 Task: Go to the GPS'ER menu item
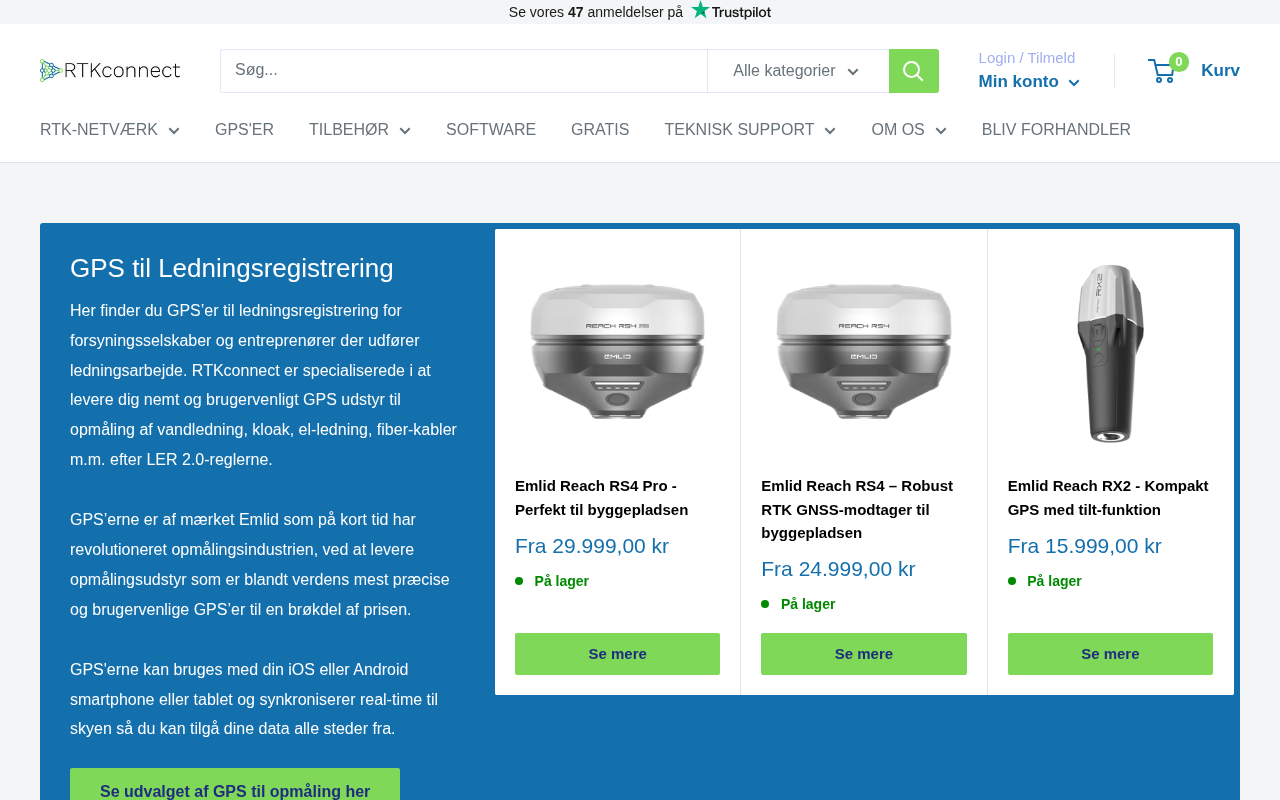point(244,130)
